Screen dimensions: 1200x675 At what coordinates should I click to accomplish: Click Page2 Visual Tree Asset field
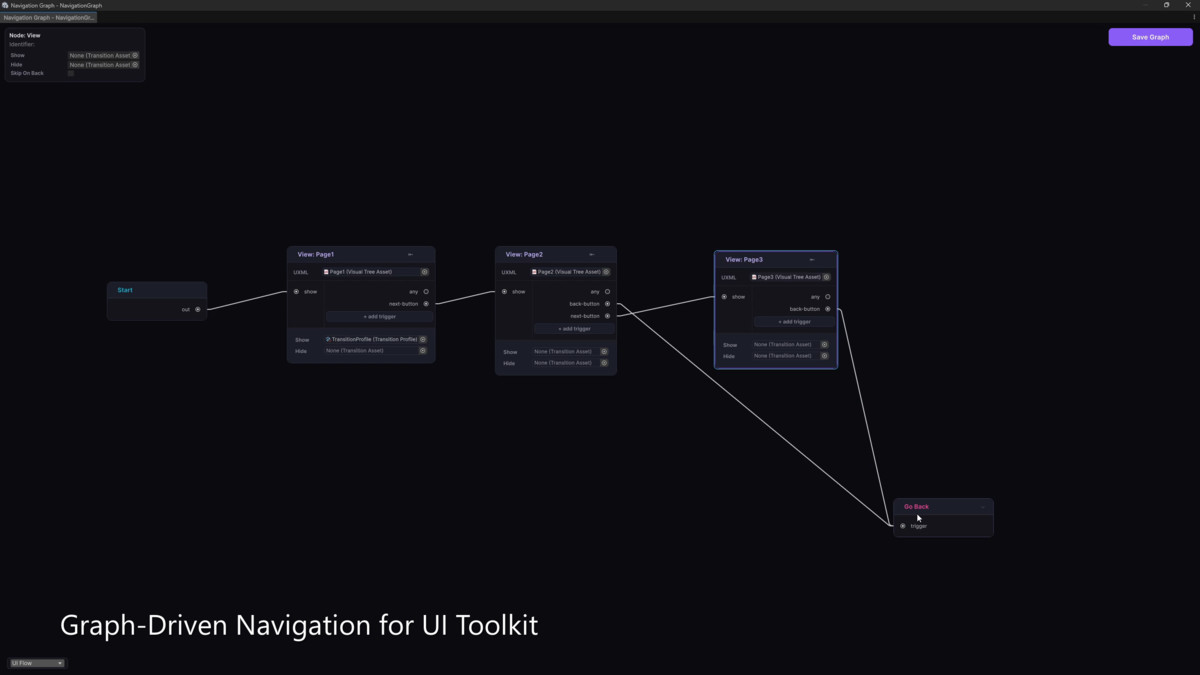pos(571,272)
